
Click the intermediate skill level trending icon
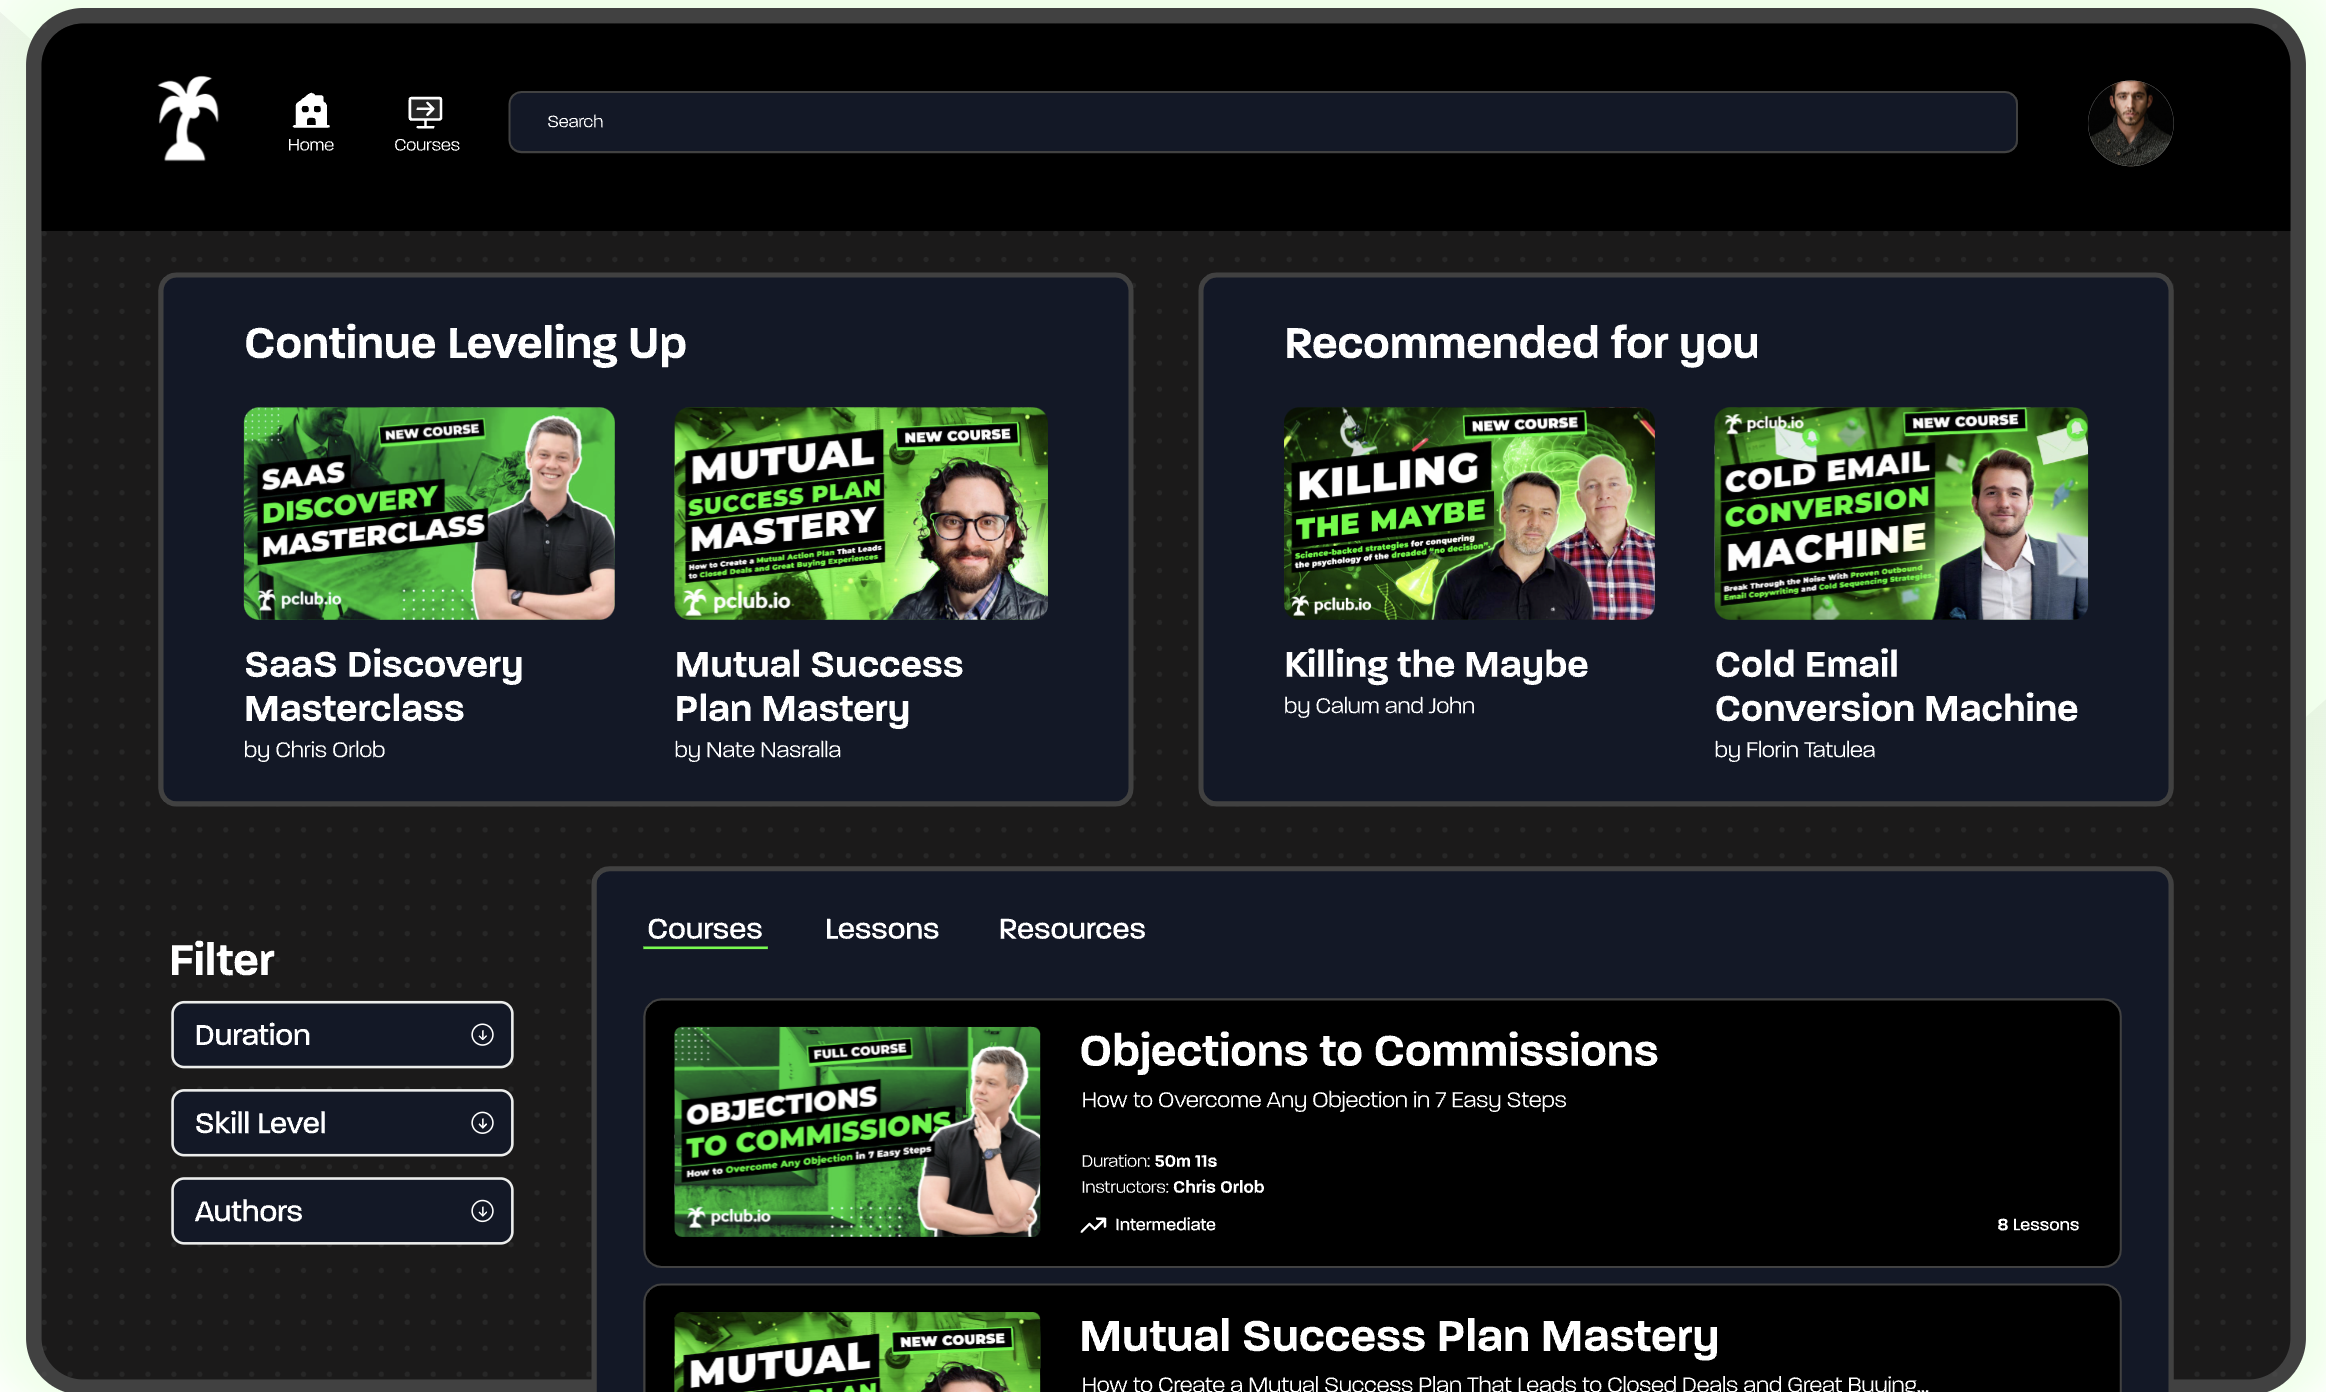(x=1094, y=1224)
